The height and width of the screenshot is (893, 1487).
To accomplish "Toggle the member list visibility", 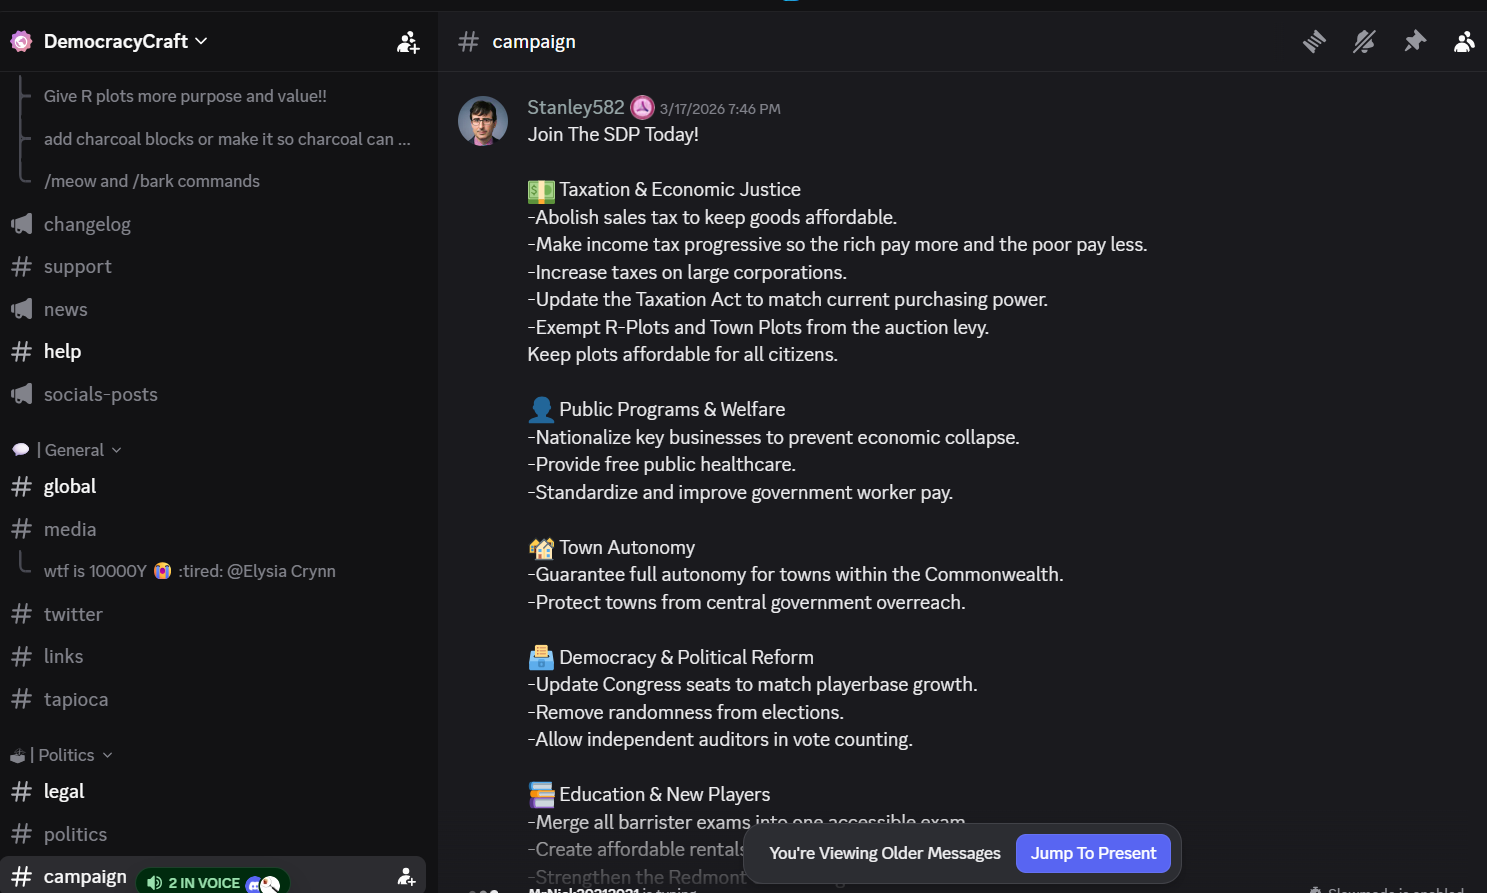I will (x=1464, y=41).
